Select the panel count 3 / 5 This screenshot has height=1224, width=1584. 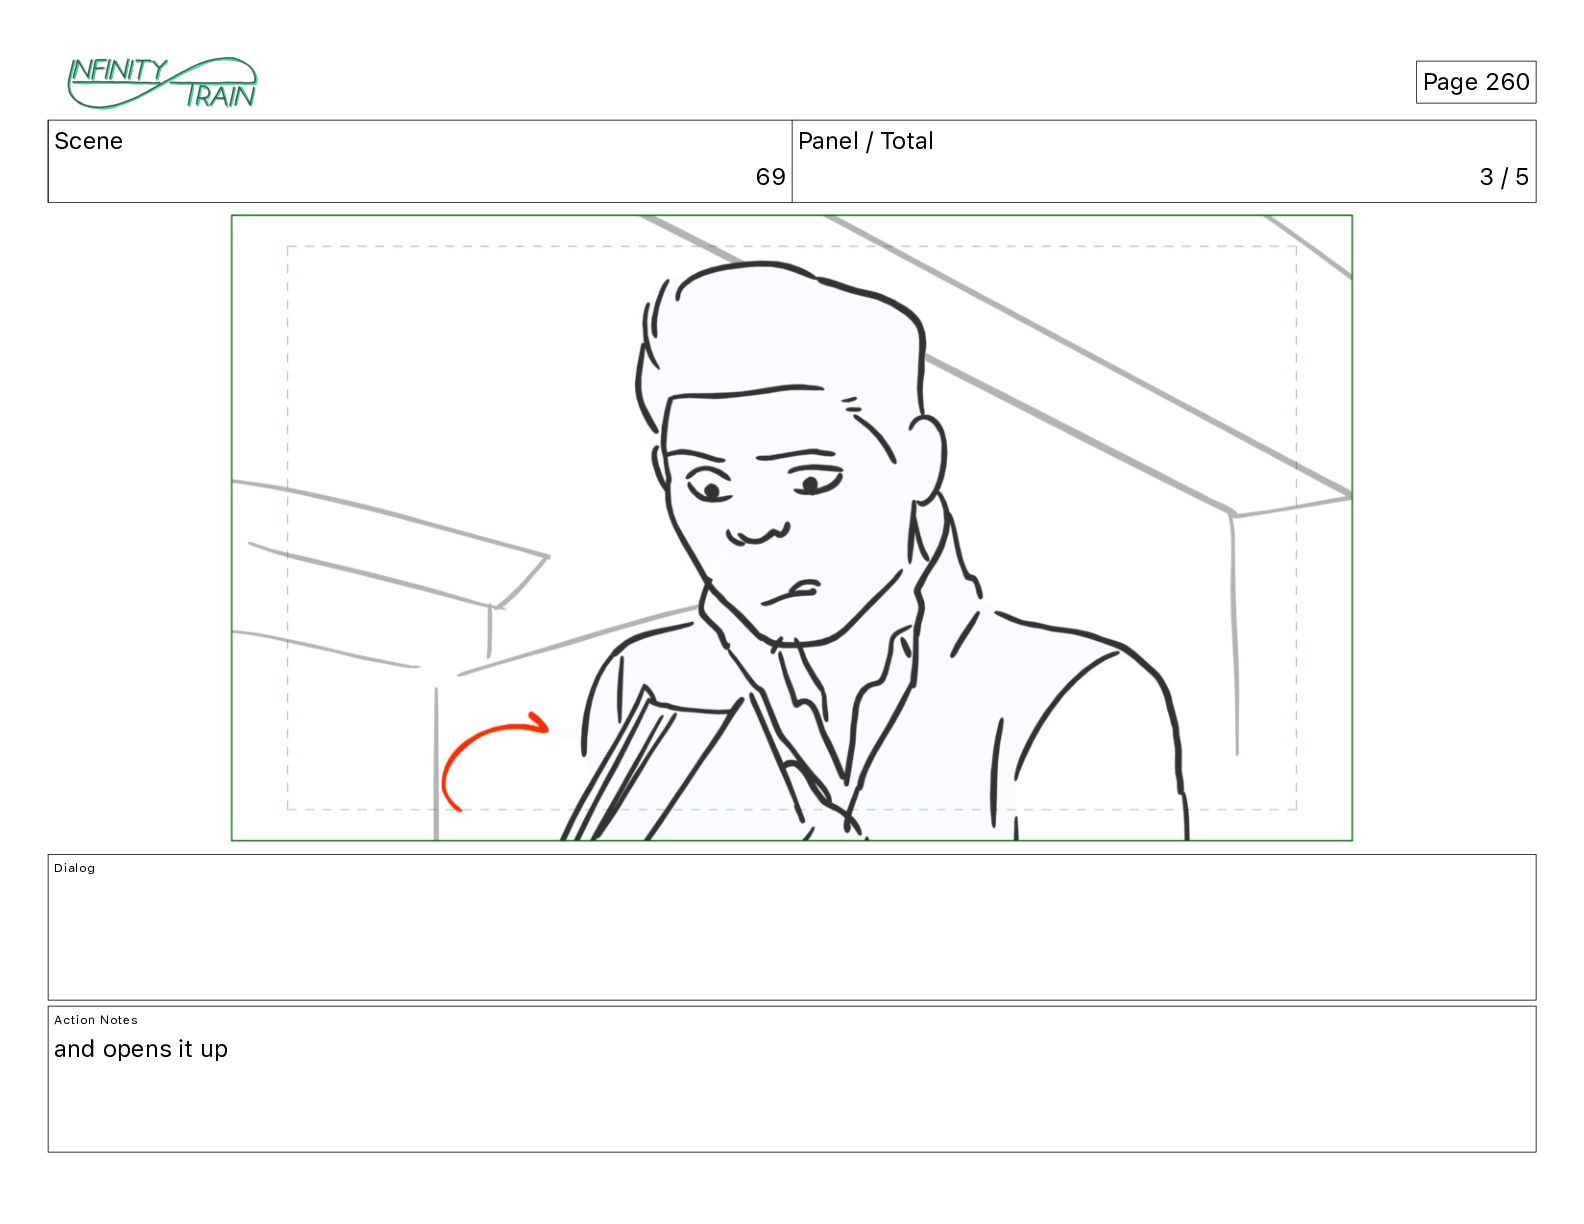(1504, 177)
